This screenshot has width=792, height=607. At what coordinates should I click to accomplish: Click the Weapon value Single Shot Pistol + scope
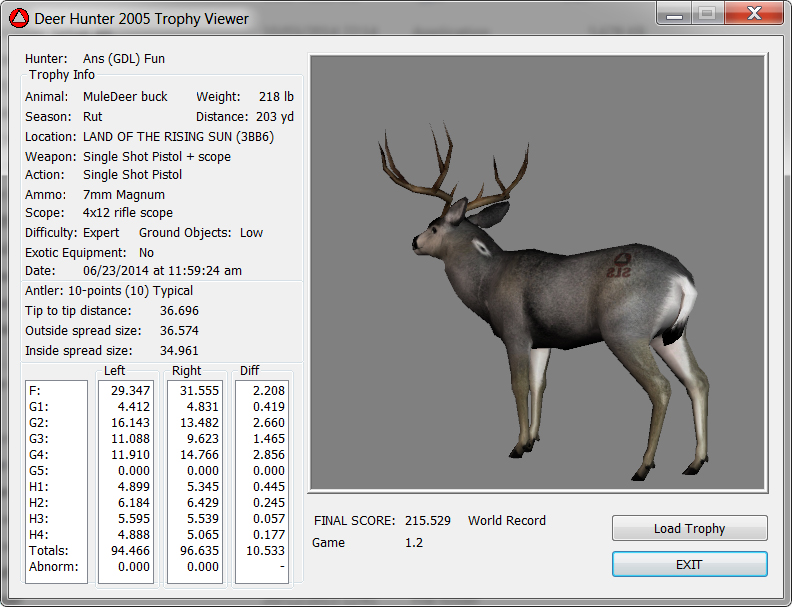[x=157, y=157]
